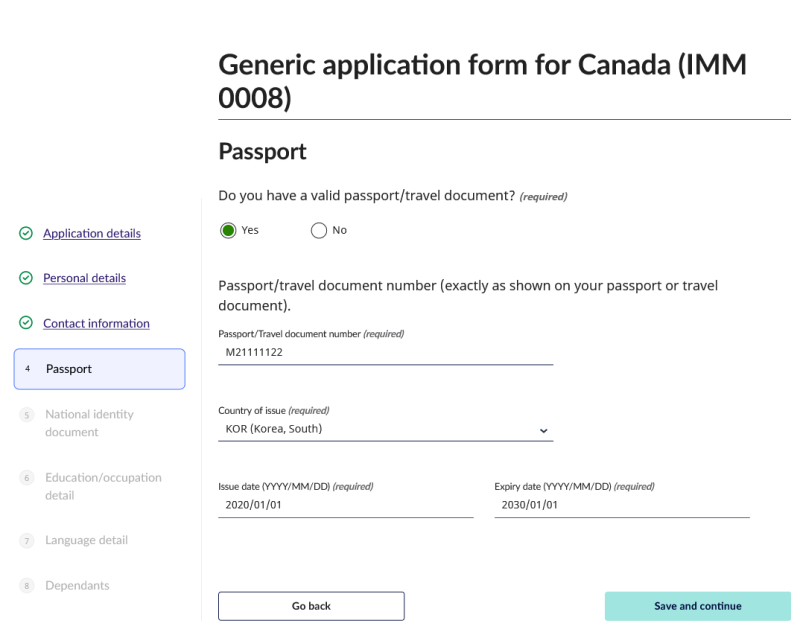This screenshot has height=632, width=800.
Task: Click the checkmark icon next to Personal details
Action: pyautogui.click(x=26, y=278)
